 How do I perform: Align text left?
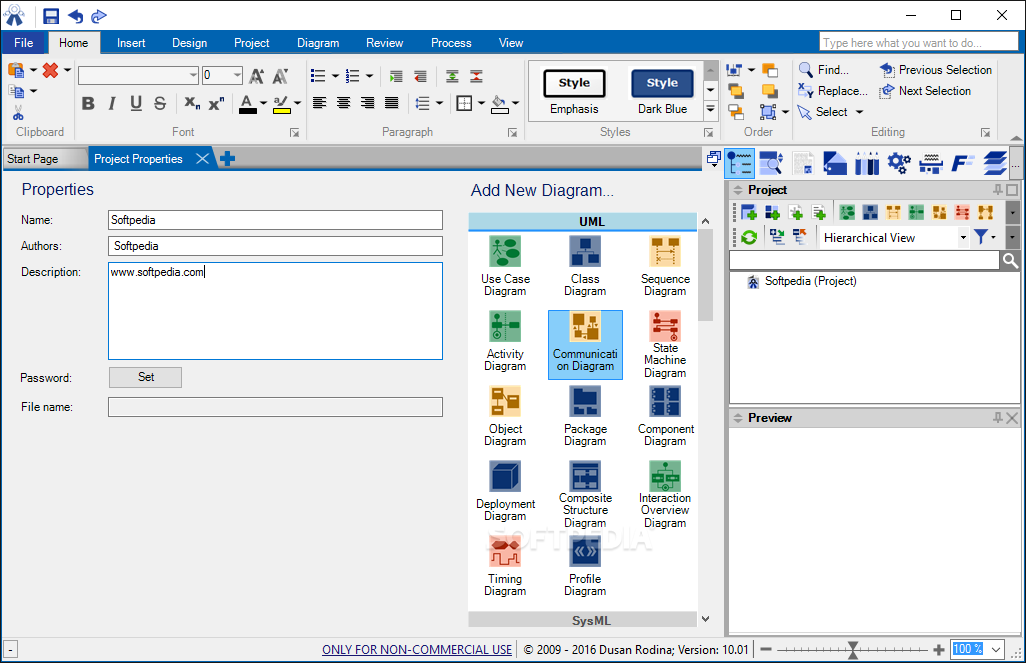[x=319, y=103]
